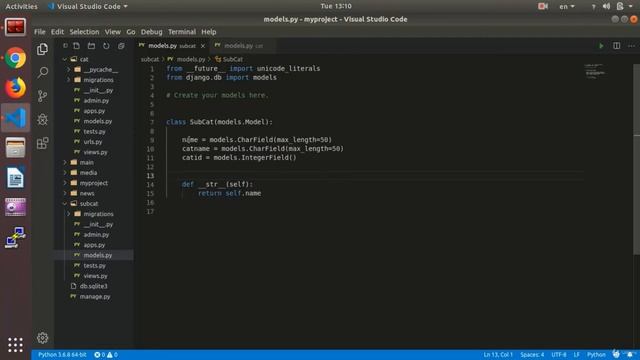The width and height of the screenshot is (640, 360).
Task: Click Spaces: 4 indentation setting
Action: [532, 355]
